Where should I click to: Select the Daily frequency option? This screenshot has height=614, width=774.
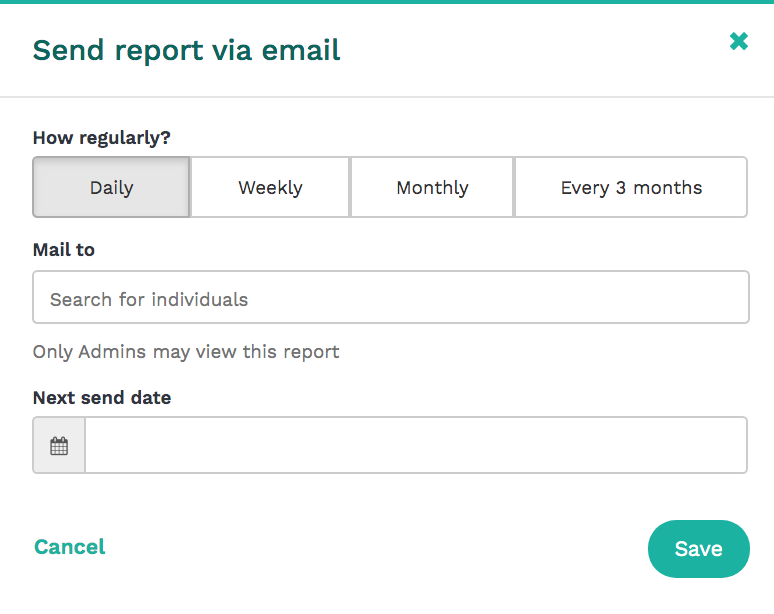pyautogui.click(x=112, y=187)
